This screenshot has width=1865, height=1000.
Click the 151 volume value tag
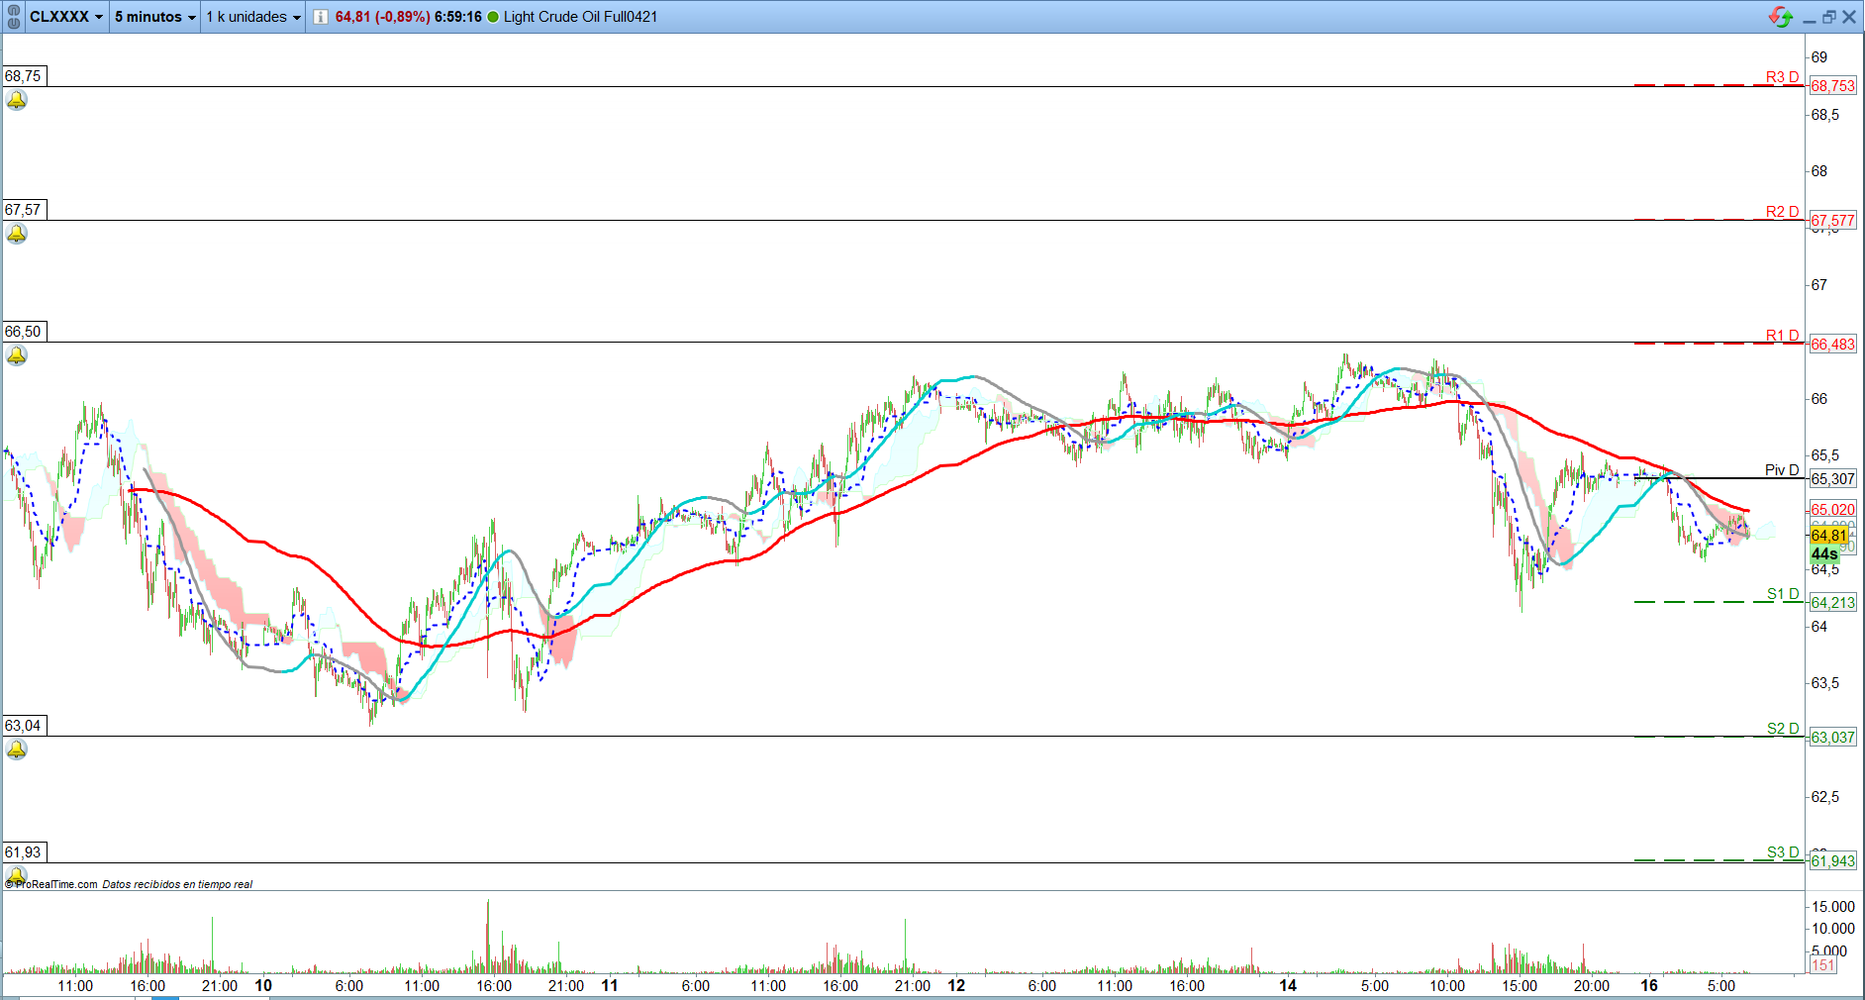click(x=1824, y=965)
